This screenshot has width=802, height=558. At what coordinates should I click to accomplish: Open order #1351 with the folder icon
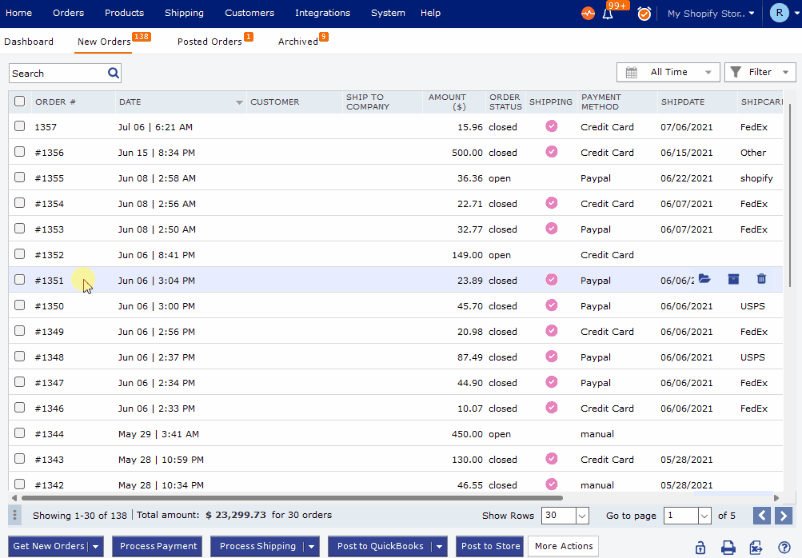click(704, 280)
